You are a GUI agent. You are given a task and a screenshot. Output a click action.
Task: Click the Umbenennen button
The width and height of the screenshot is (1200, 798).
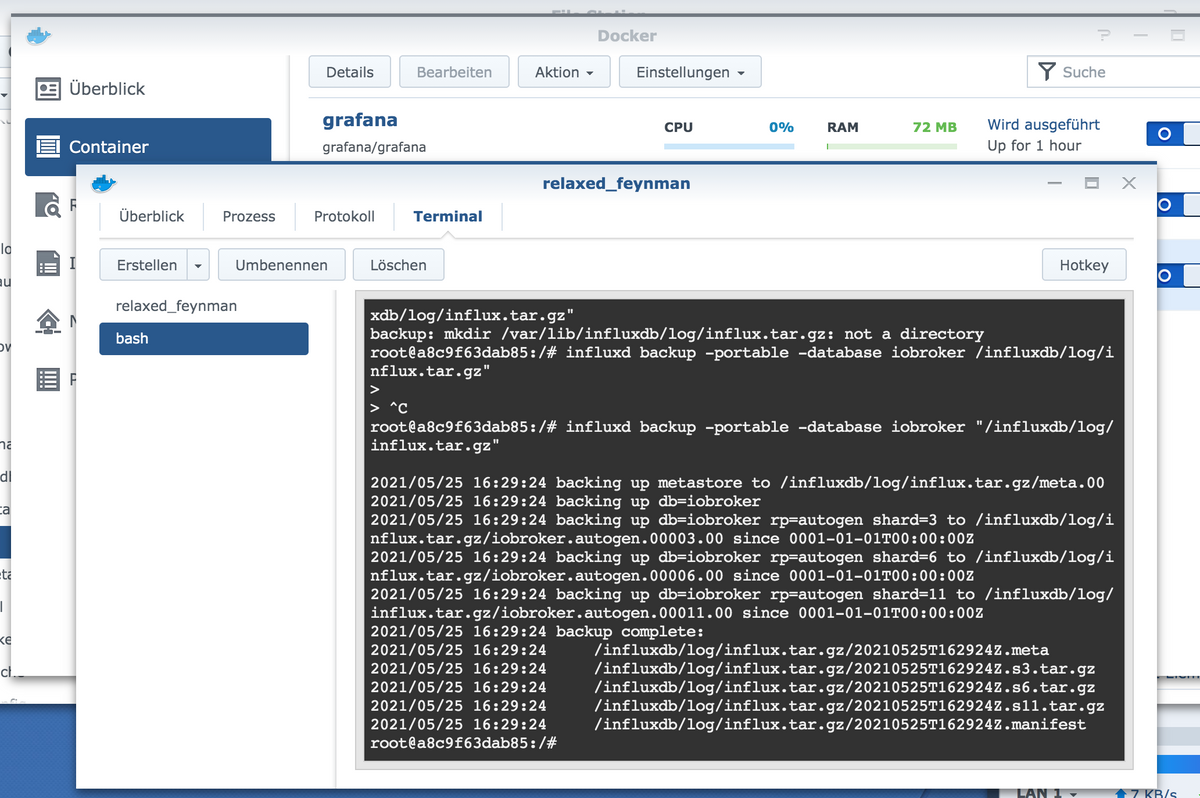(x=281, y=265)
